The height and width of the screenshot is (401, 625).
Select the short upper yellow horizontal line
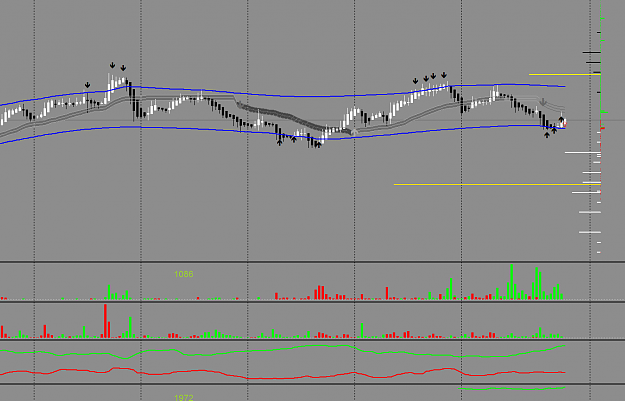[x=565, y=75]
